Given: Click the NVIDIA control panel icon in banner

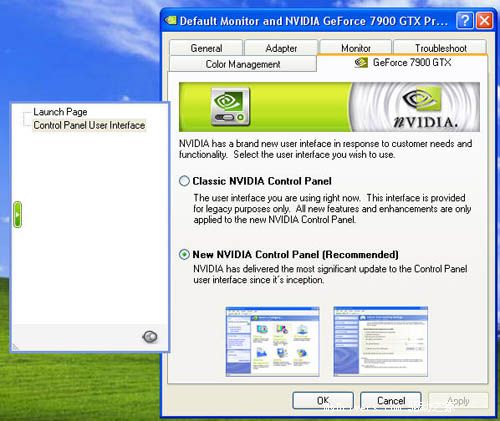Looking at the screenshot, I should coord(230,107).
